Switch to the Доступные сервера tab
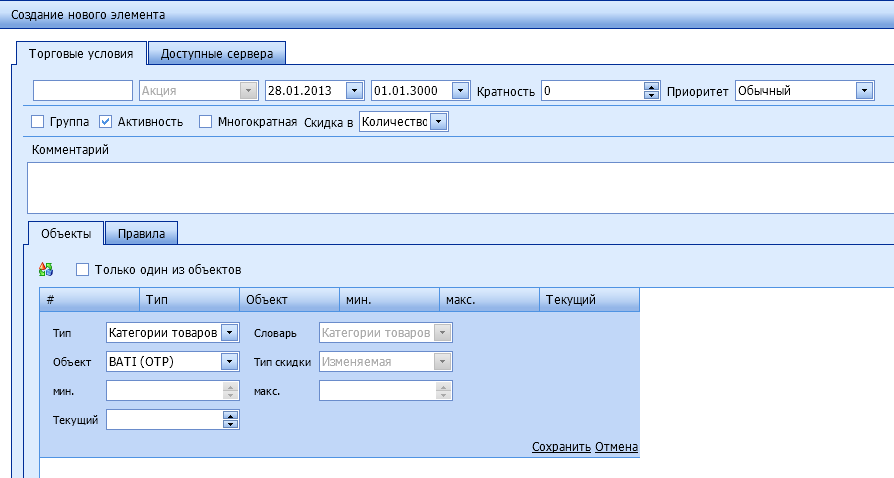Viewport: 894px width, 478px height. [217, 53]
